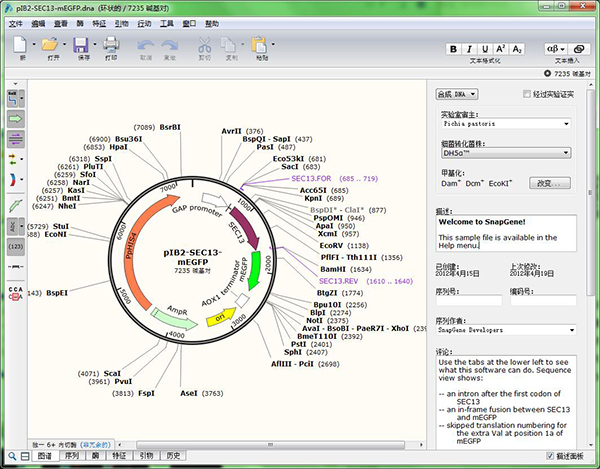The image size is (600, 469).
Task: Open the Pichia pastoris host dropdown
Action: pyautogui.click(x=506, y=124)
